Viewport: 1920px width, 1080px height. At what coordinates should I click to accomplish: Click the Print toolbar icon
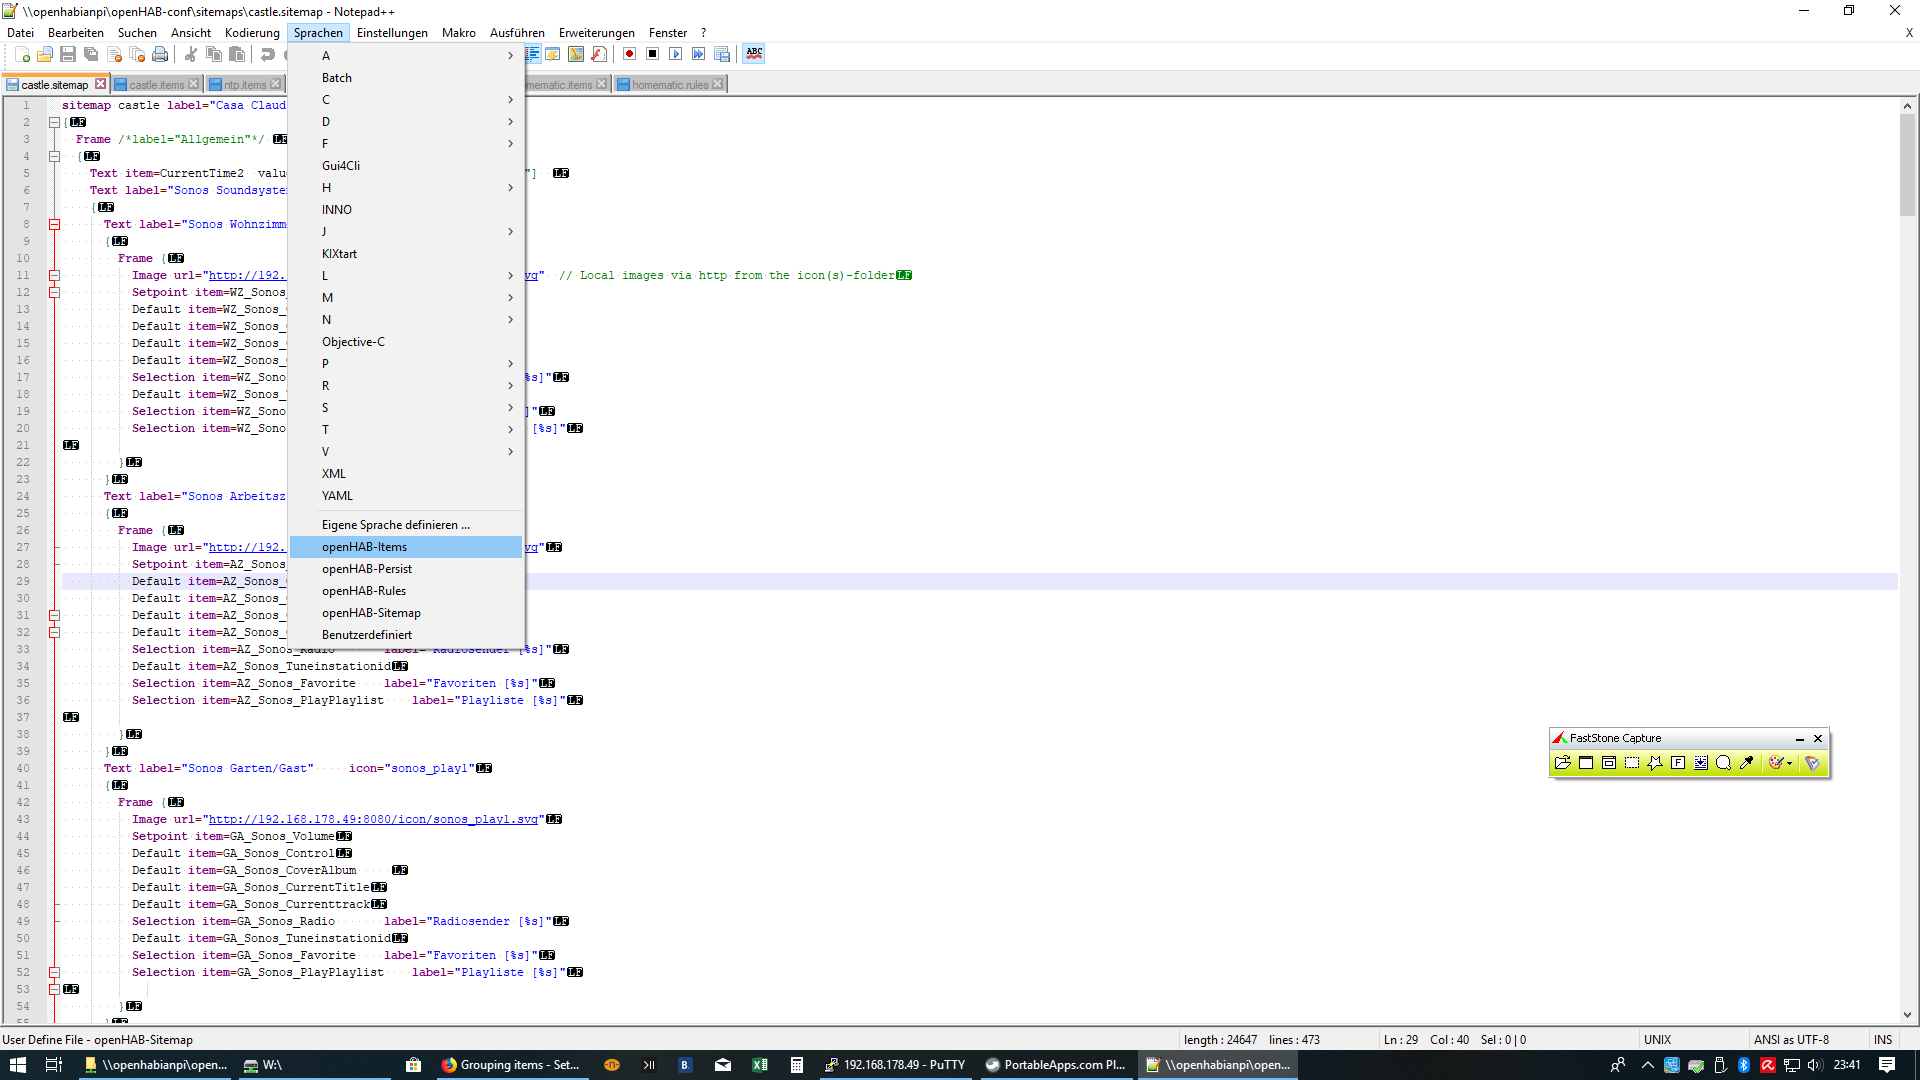(x=160, y=55)
